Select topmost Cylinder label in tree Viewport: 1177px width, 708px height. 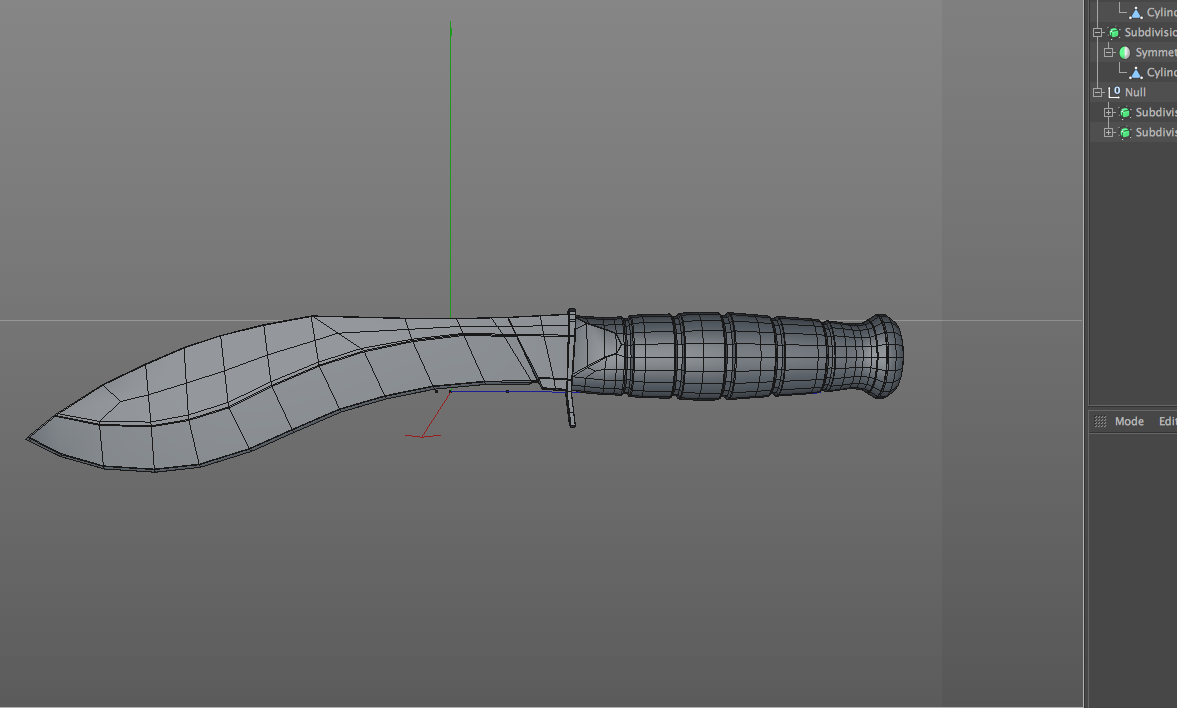[1162, 13]
